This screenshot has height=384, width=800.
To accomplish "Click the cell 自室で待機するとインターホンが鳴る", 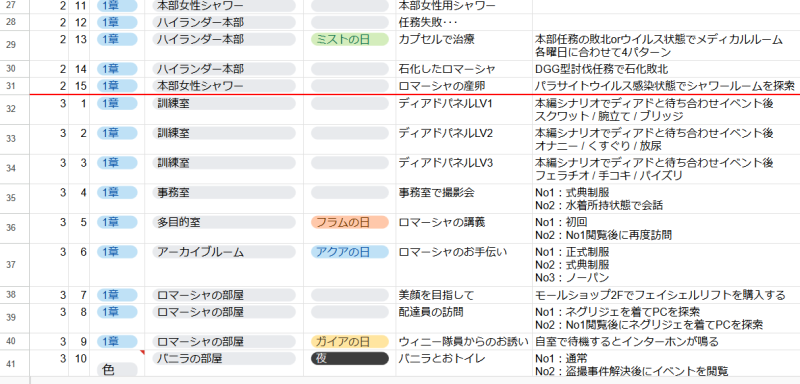I will pos(666,341).
